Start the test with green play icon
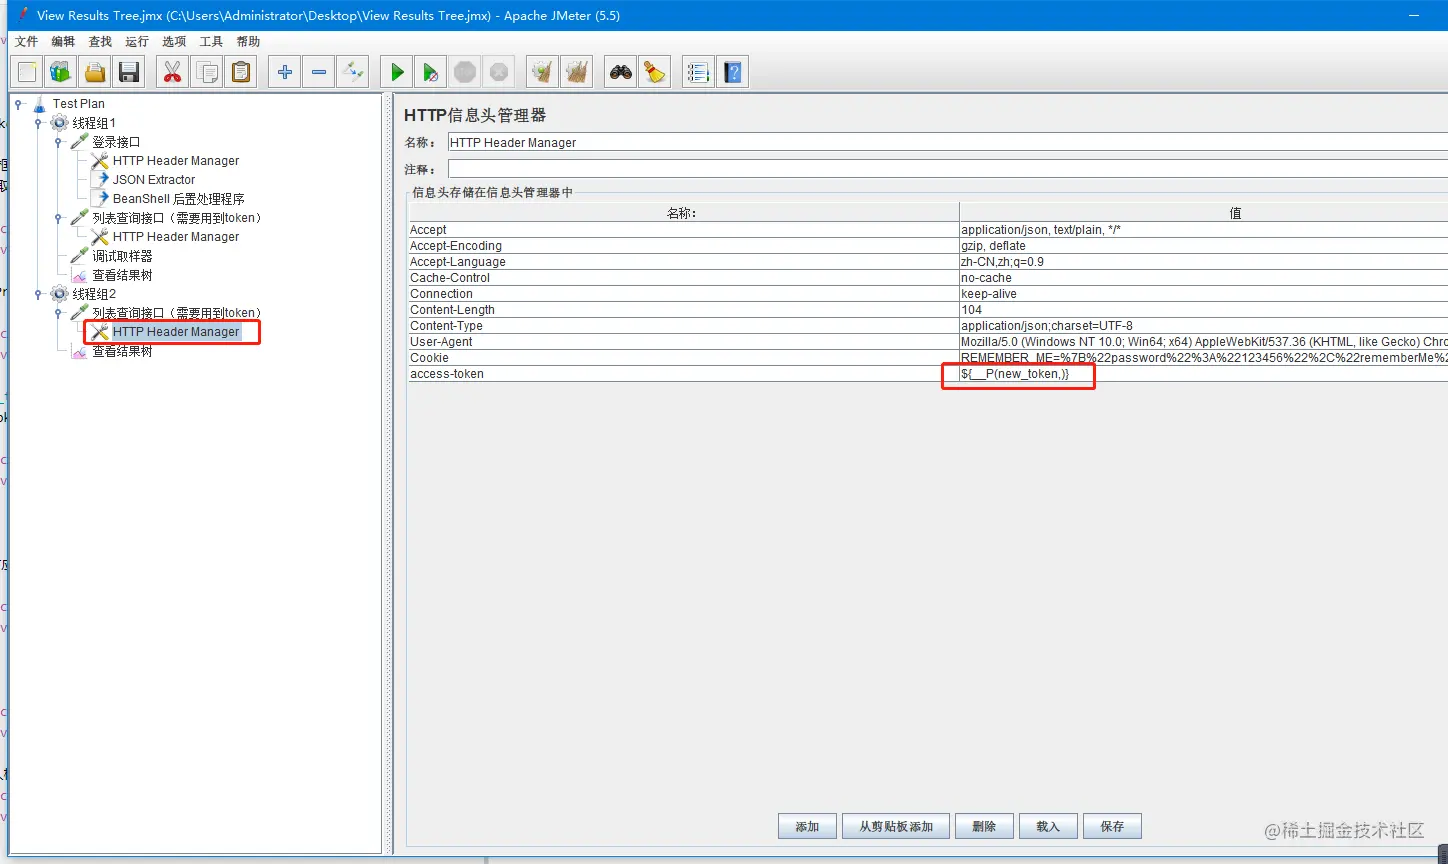Image resolution: width=1448 pixels, height=864 pixels. click(397, 72)
